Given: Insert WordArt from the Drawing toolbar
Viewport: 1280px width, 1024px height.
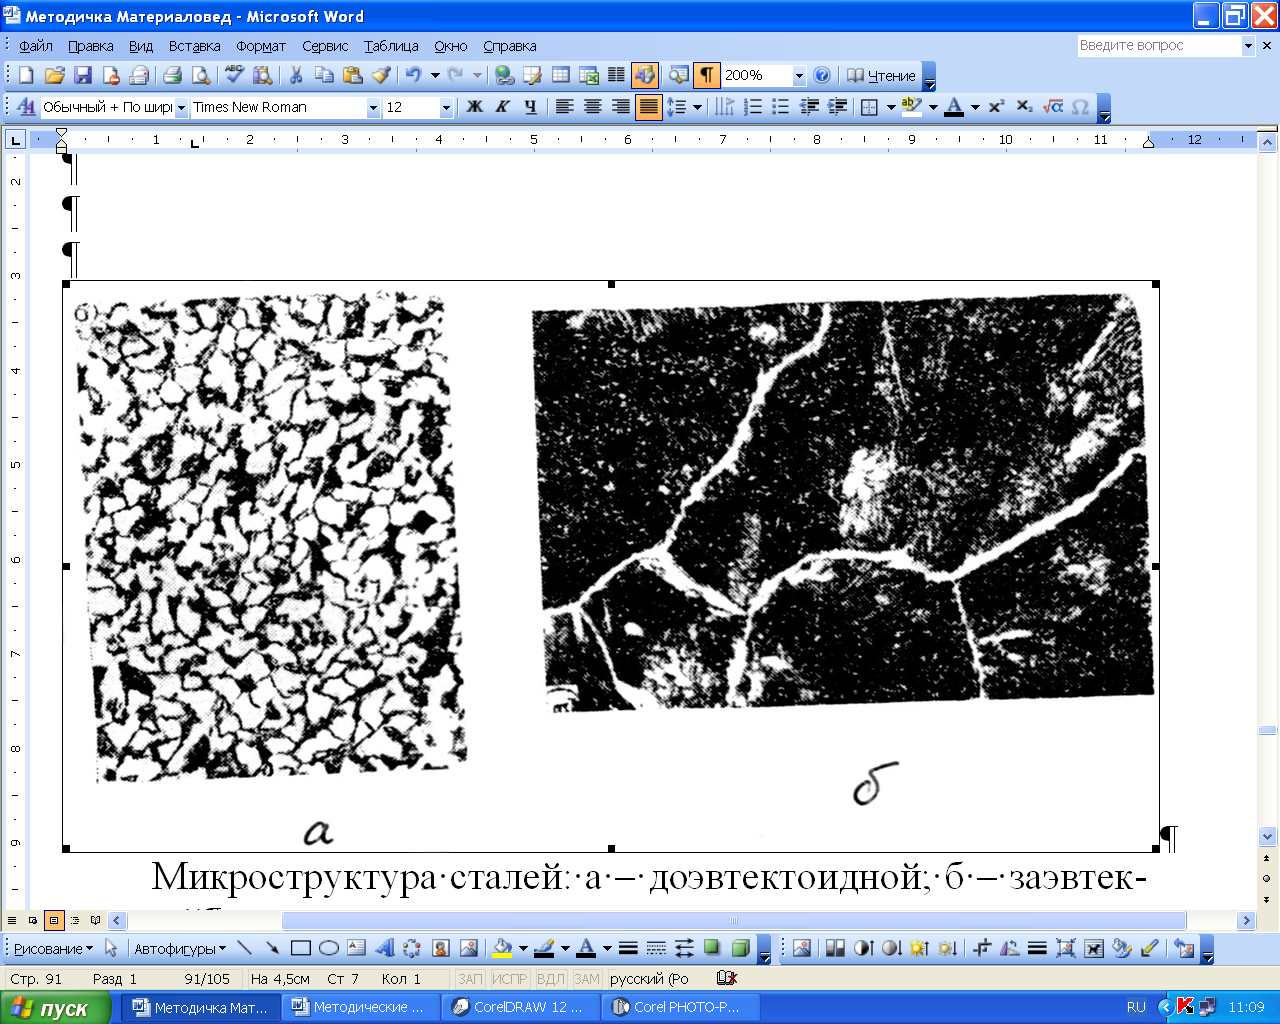Looking at the screenshot, I should click(384, 948).
